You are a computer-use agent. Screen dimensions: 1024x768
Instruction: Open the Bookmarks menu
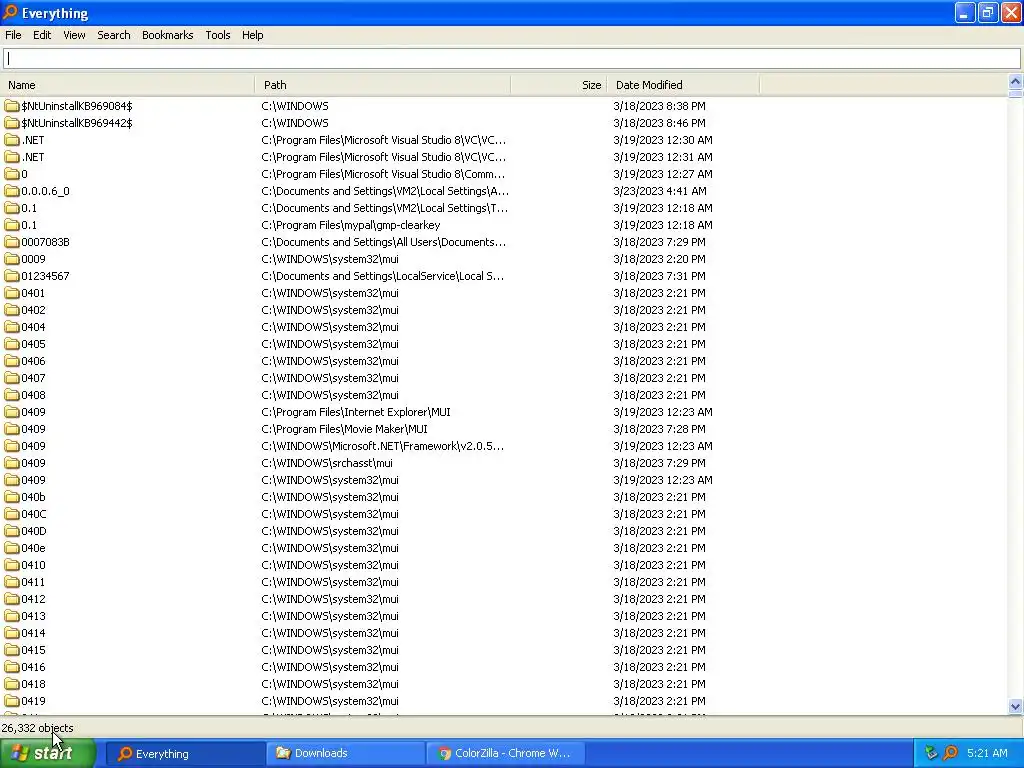click(167, 35)
